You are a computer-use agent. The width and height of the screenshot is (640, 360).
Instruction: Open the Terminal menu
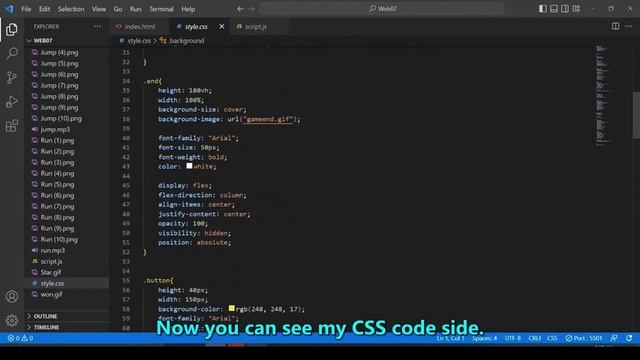click(x=161, y=9)
